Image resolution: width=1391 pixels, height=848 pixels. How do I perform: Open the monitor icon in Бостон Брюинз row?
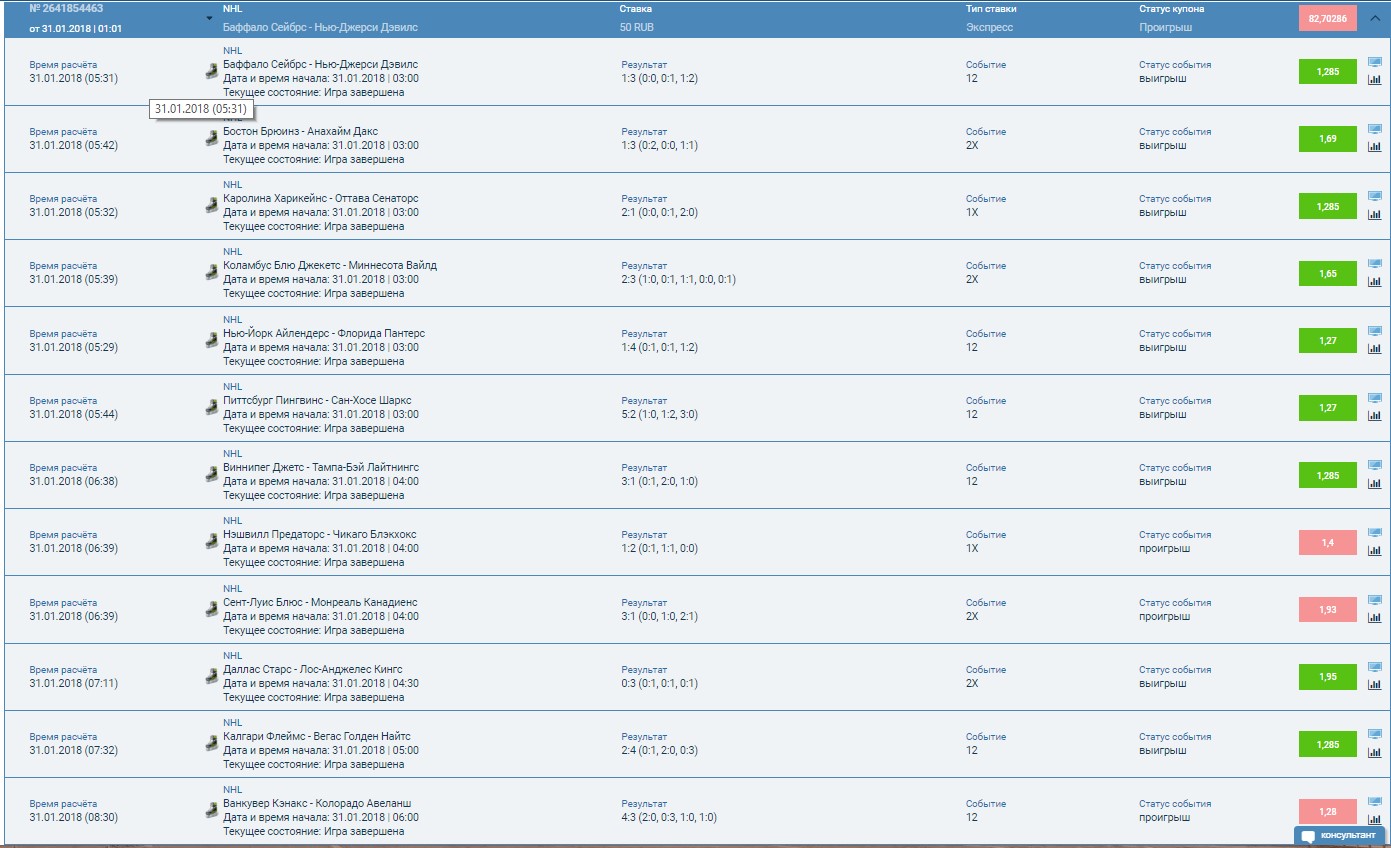[1374, 130]
